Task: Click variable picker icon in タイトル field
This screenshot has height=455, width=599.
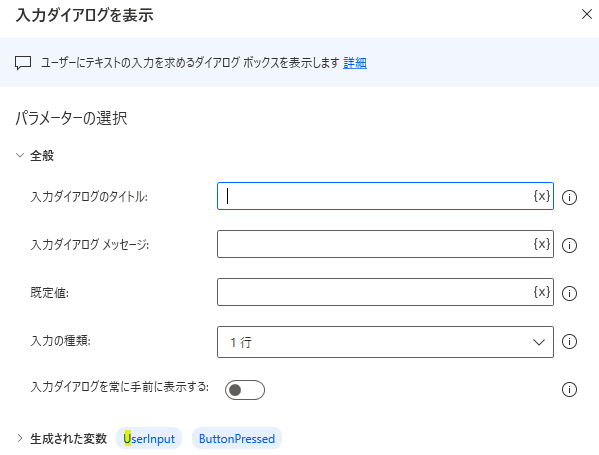Action: tap(542, 196)
